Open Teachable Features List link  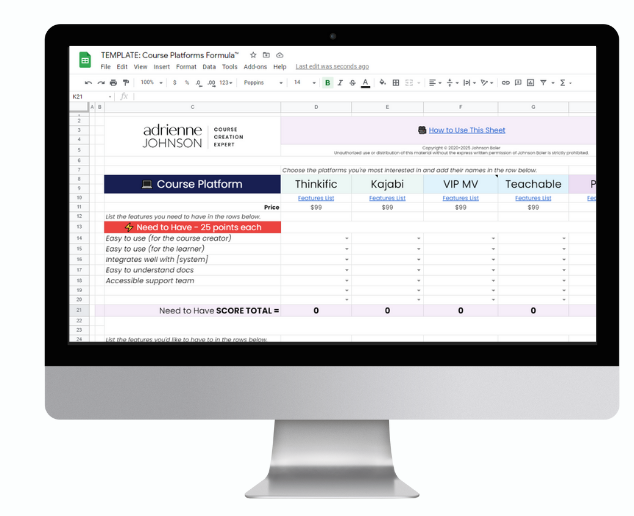(533, 198)
